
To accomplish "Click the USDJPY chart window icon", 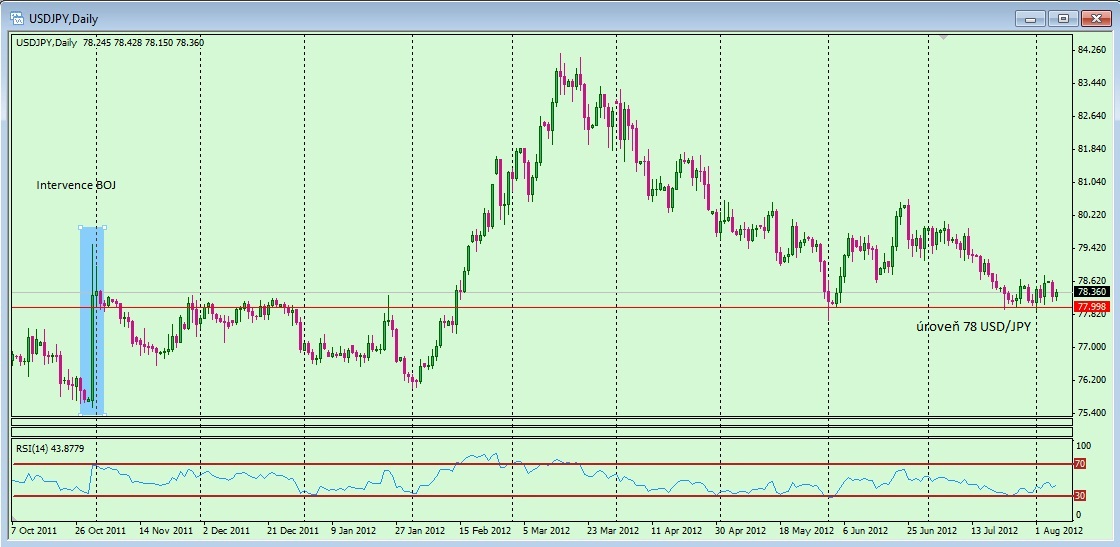I will click(x=17, y=16).
